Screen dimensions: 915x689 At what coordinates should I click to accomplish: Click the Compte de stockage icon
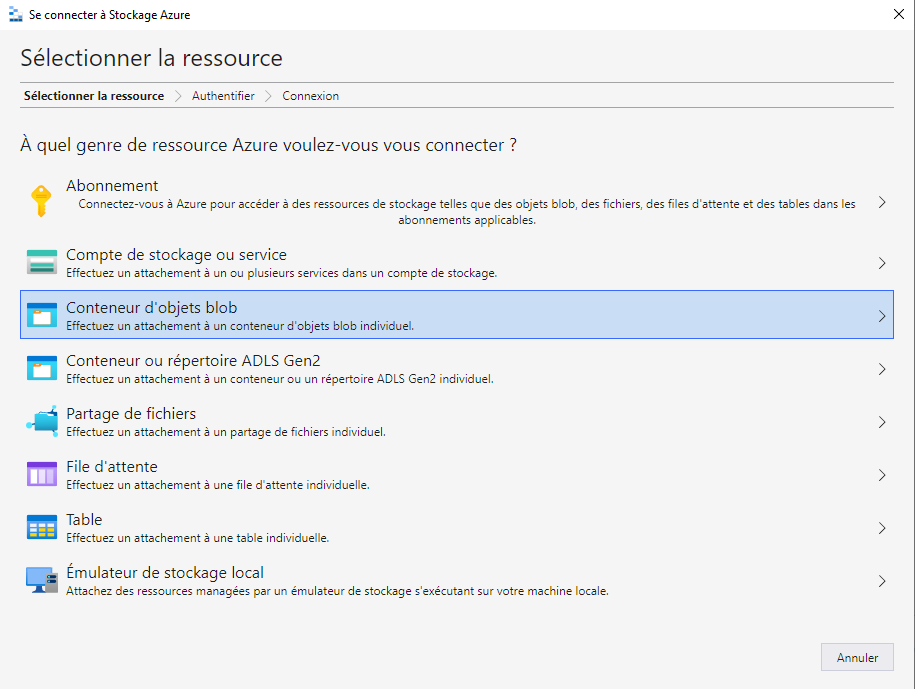point(41,263)
